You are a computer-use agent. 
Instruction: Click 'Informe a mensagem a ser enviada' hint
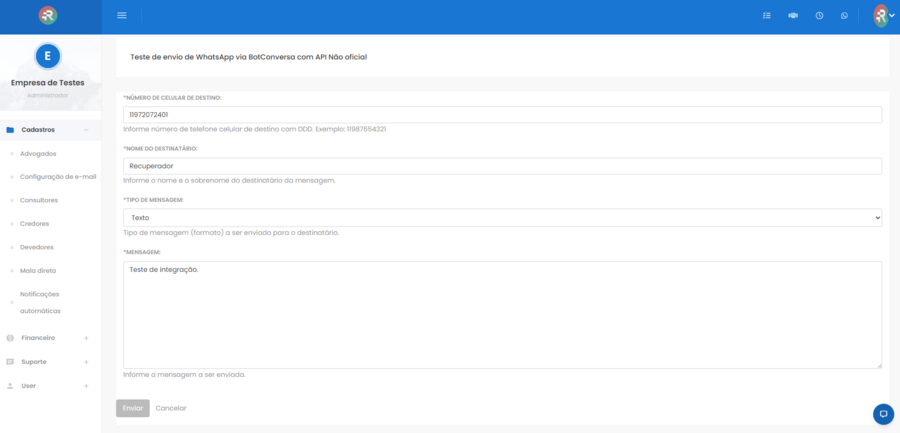click(184, 375)
